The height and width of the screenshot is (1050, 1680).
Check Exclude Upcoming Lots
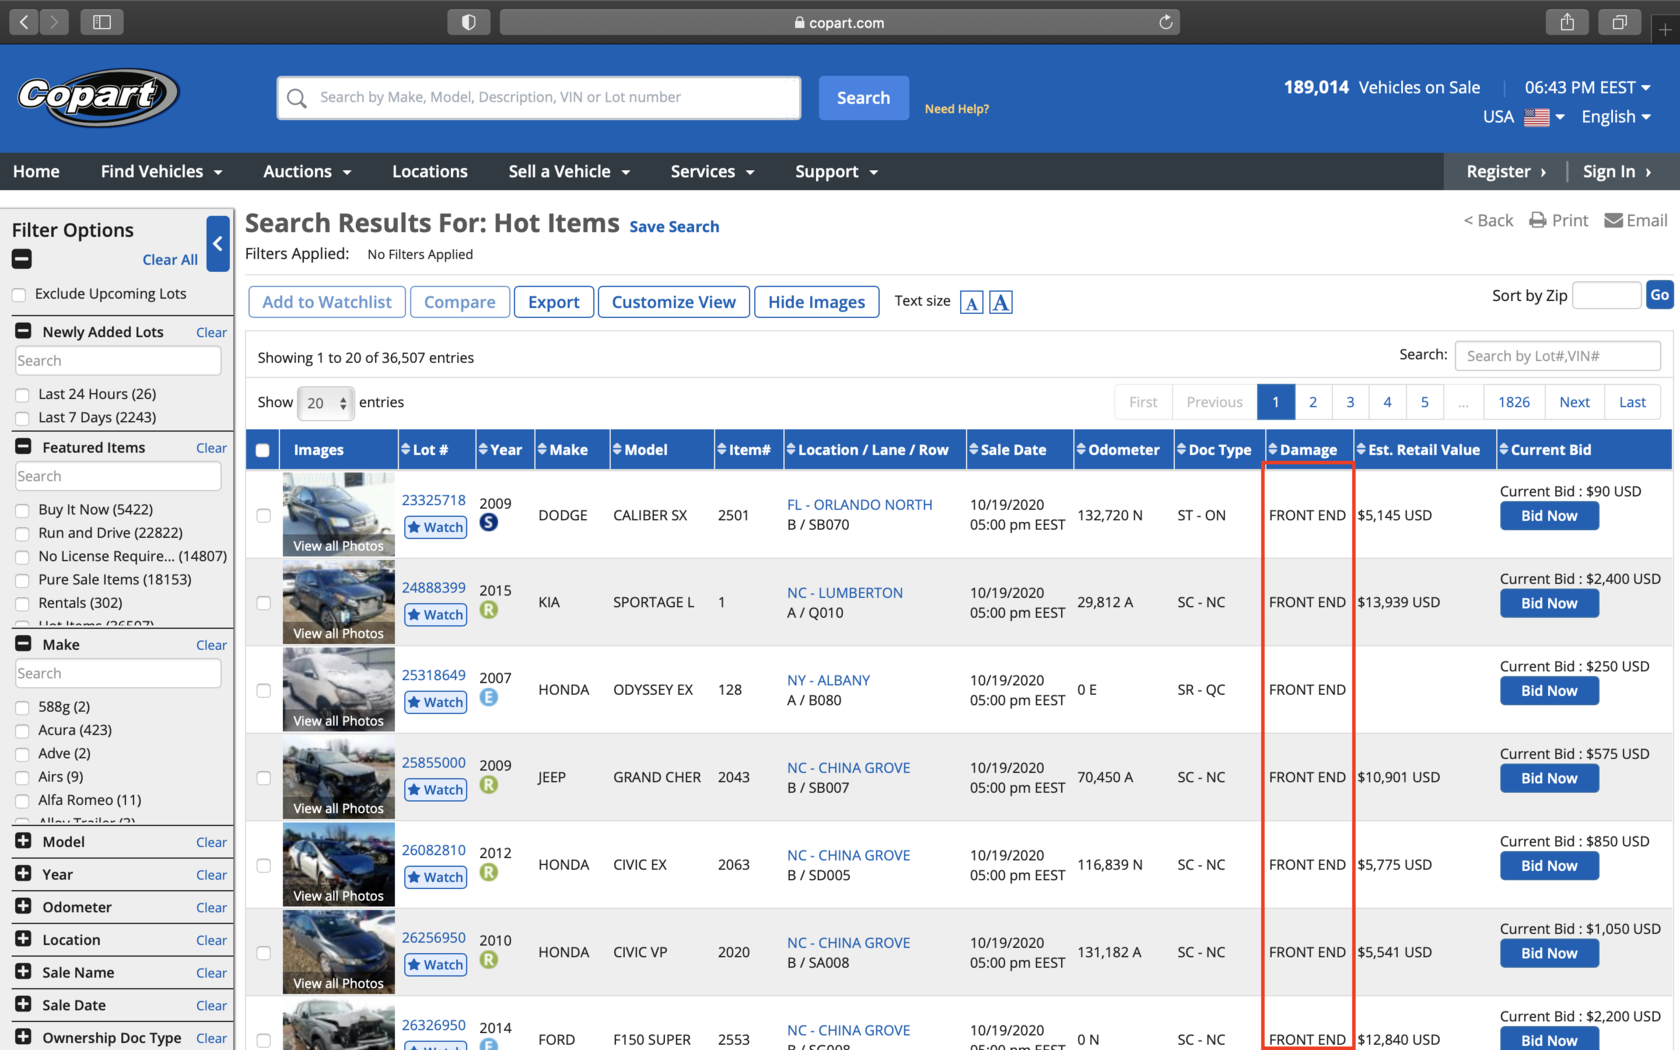(x=19, y=294)
